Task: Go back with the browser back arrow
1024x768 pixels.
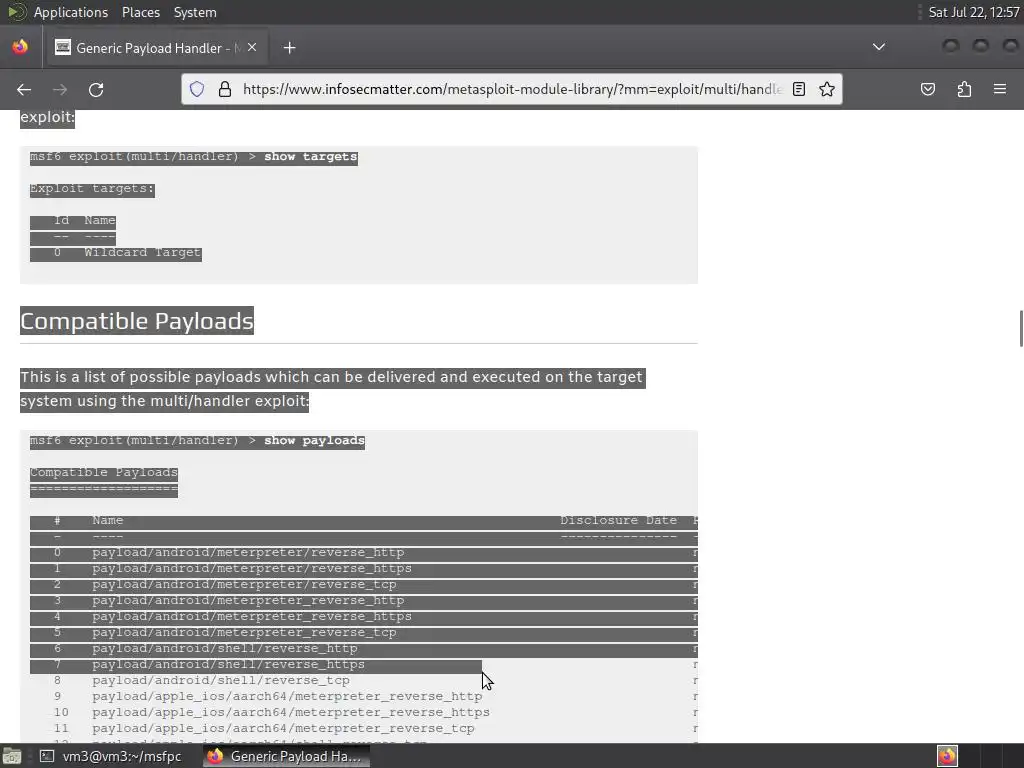Action: pos(24,89)
